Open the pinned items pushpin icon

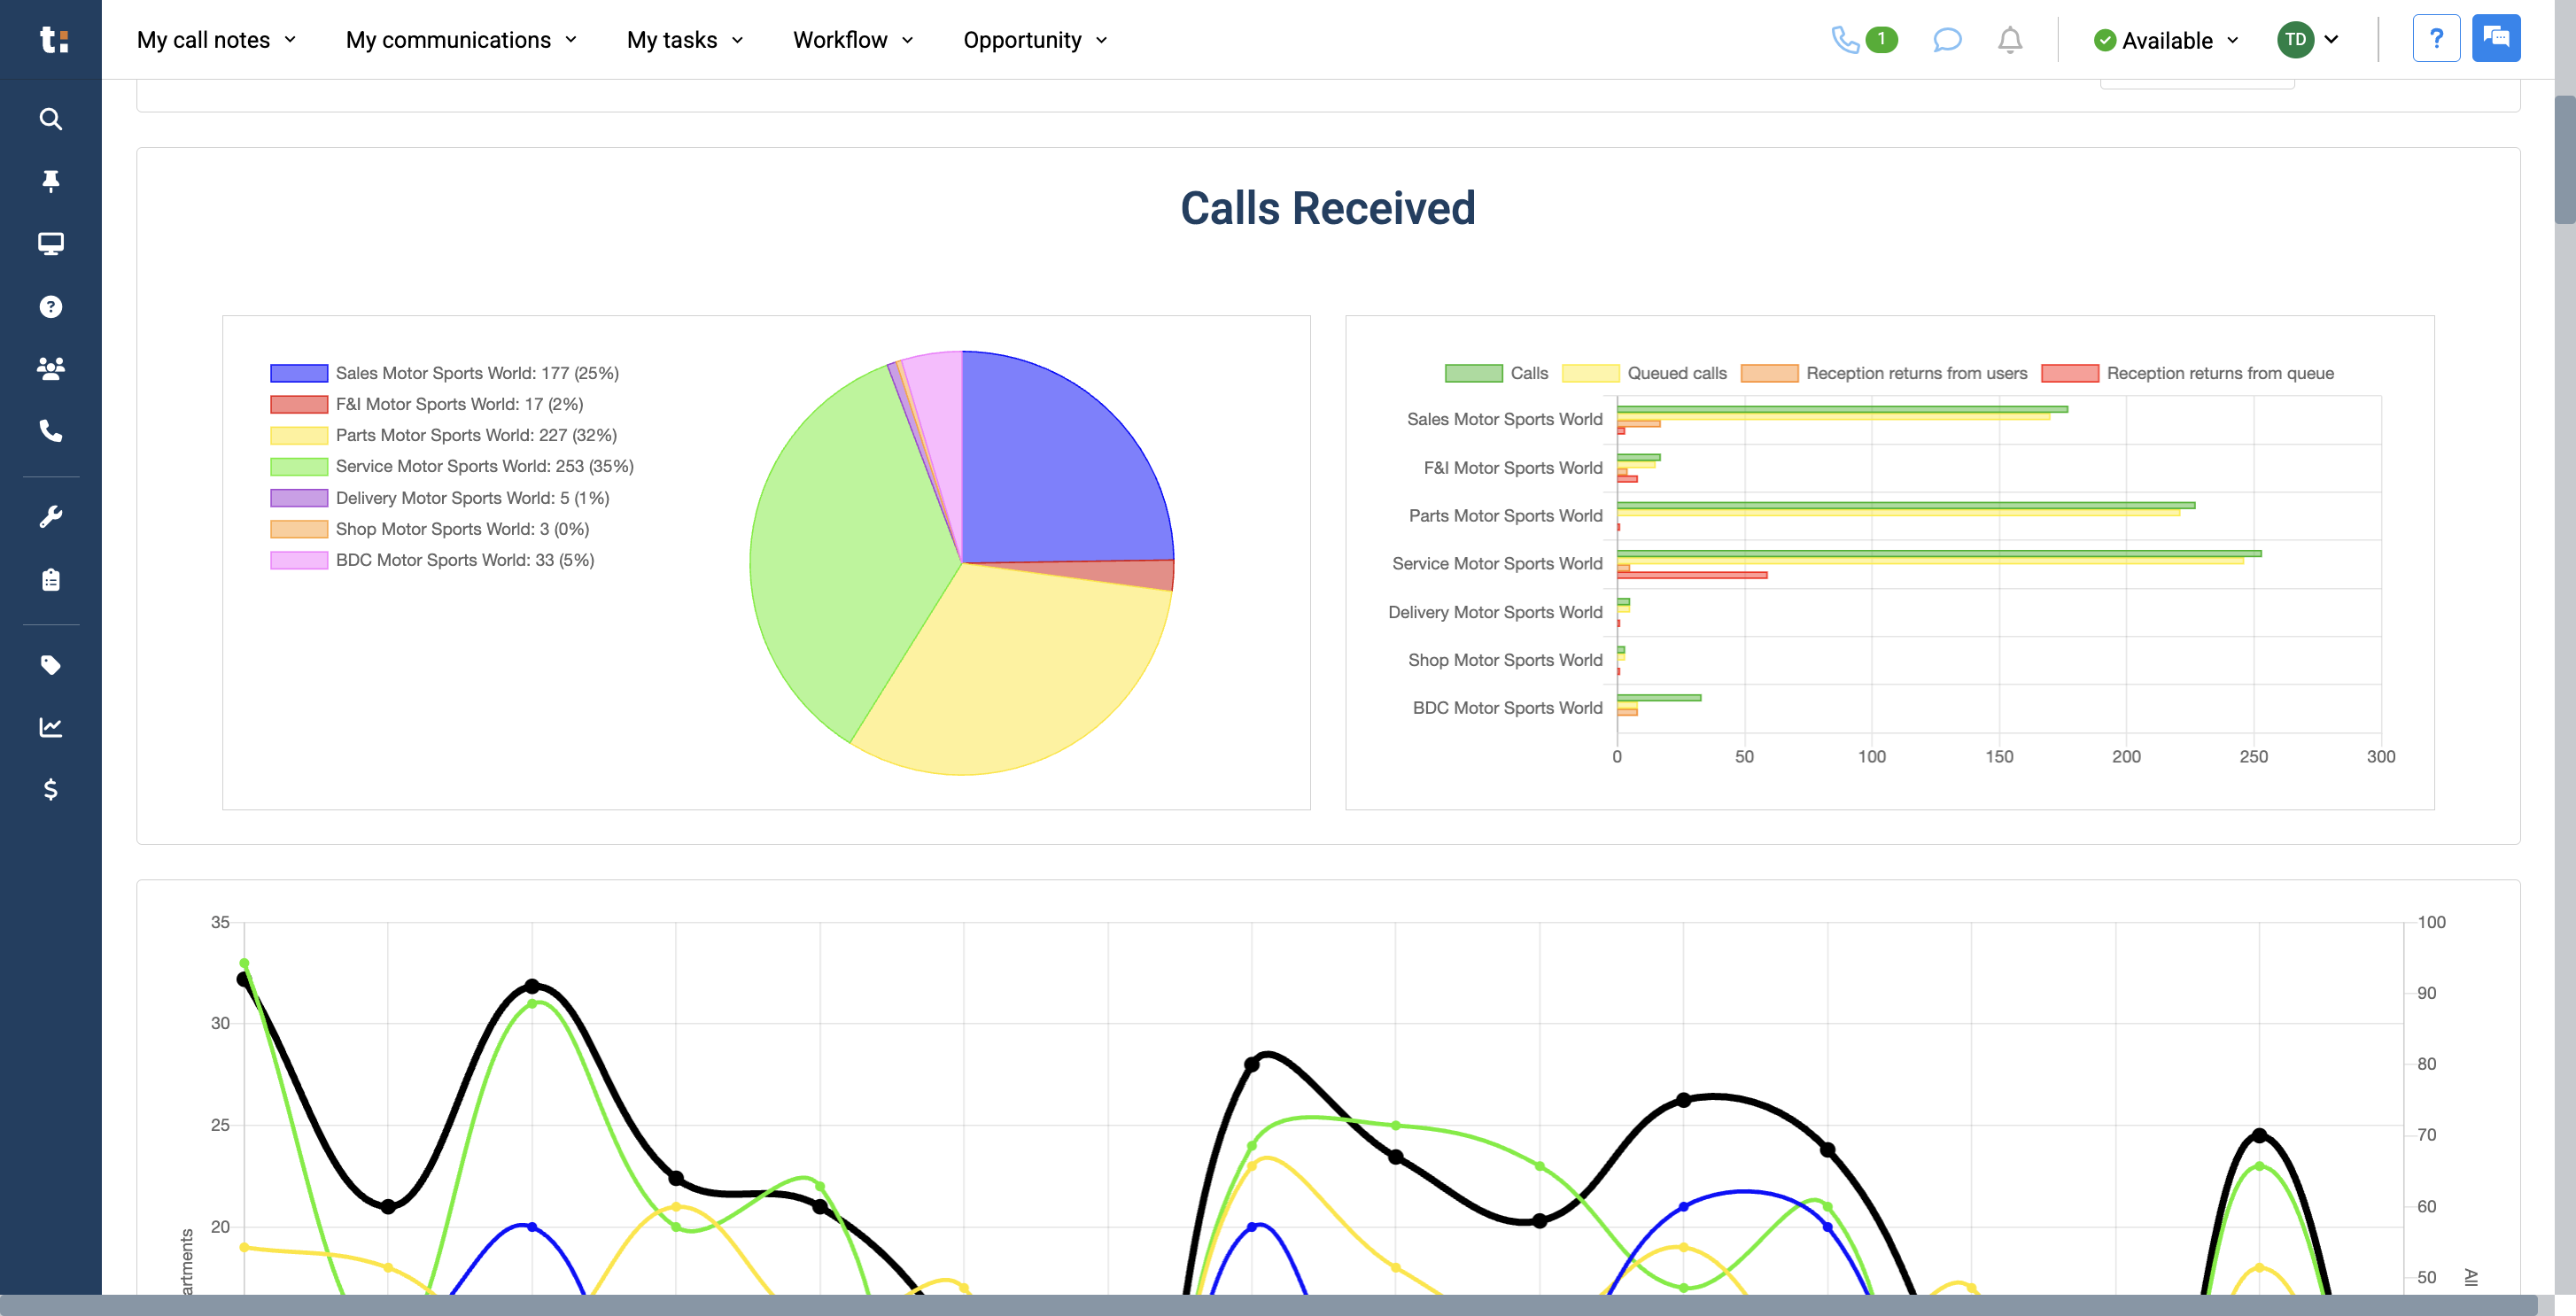tap(50, 181)
